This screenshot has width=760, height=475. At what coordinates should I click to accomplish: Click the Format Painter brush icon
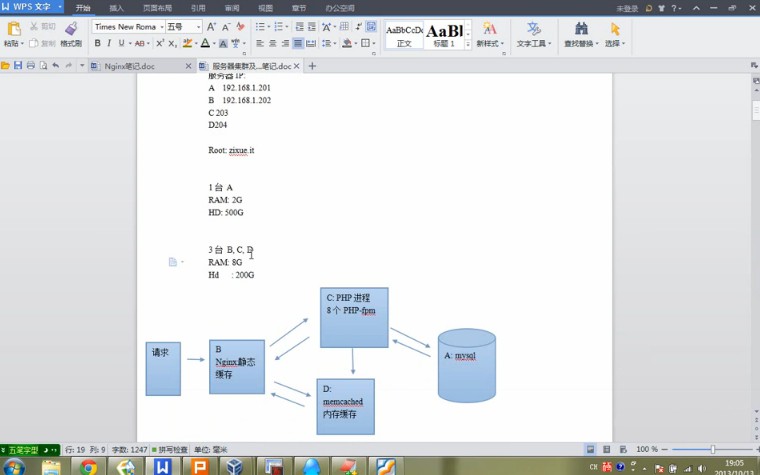tap(71, 28)
